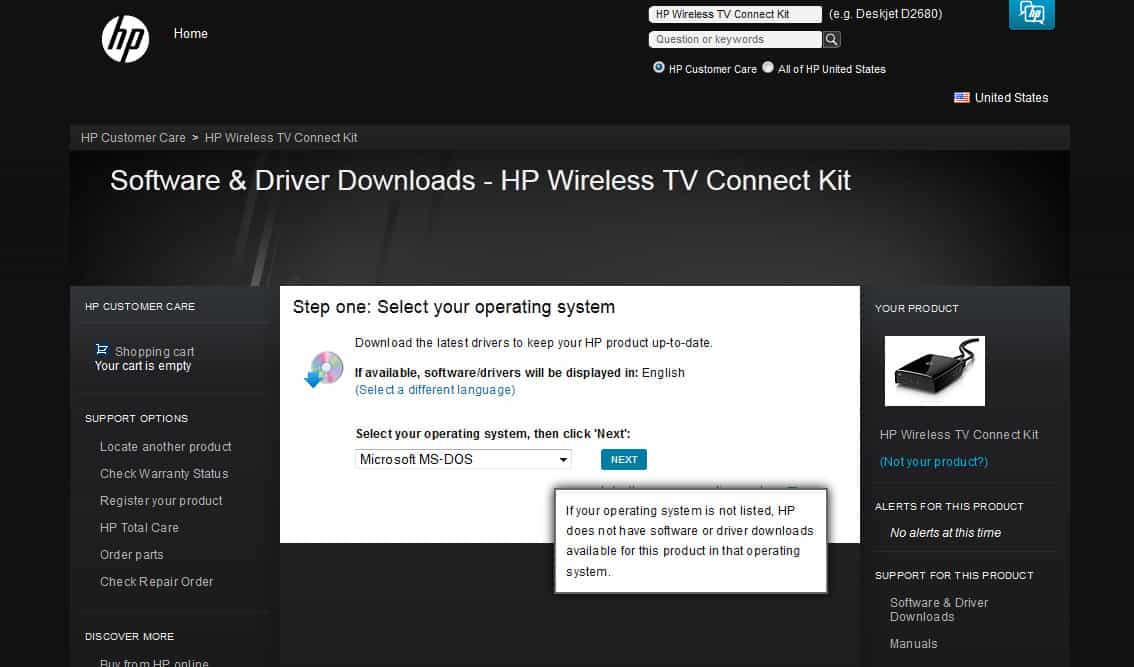
Task: Click the HP logo icon
Action: point(125,40)
